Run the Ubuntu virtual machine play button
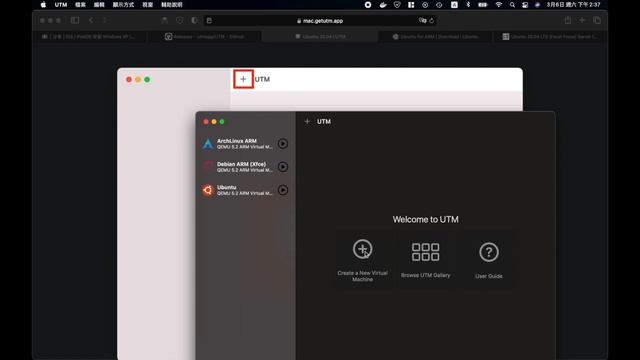The height and width of the screenshot is (360, 640). point(282,190)
